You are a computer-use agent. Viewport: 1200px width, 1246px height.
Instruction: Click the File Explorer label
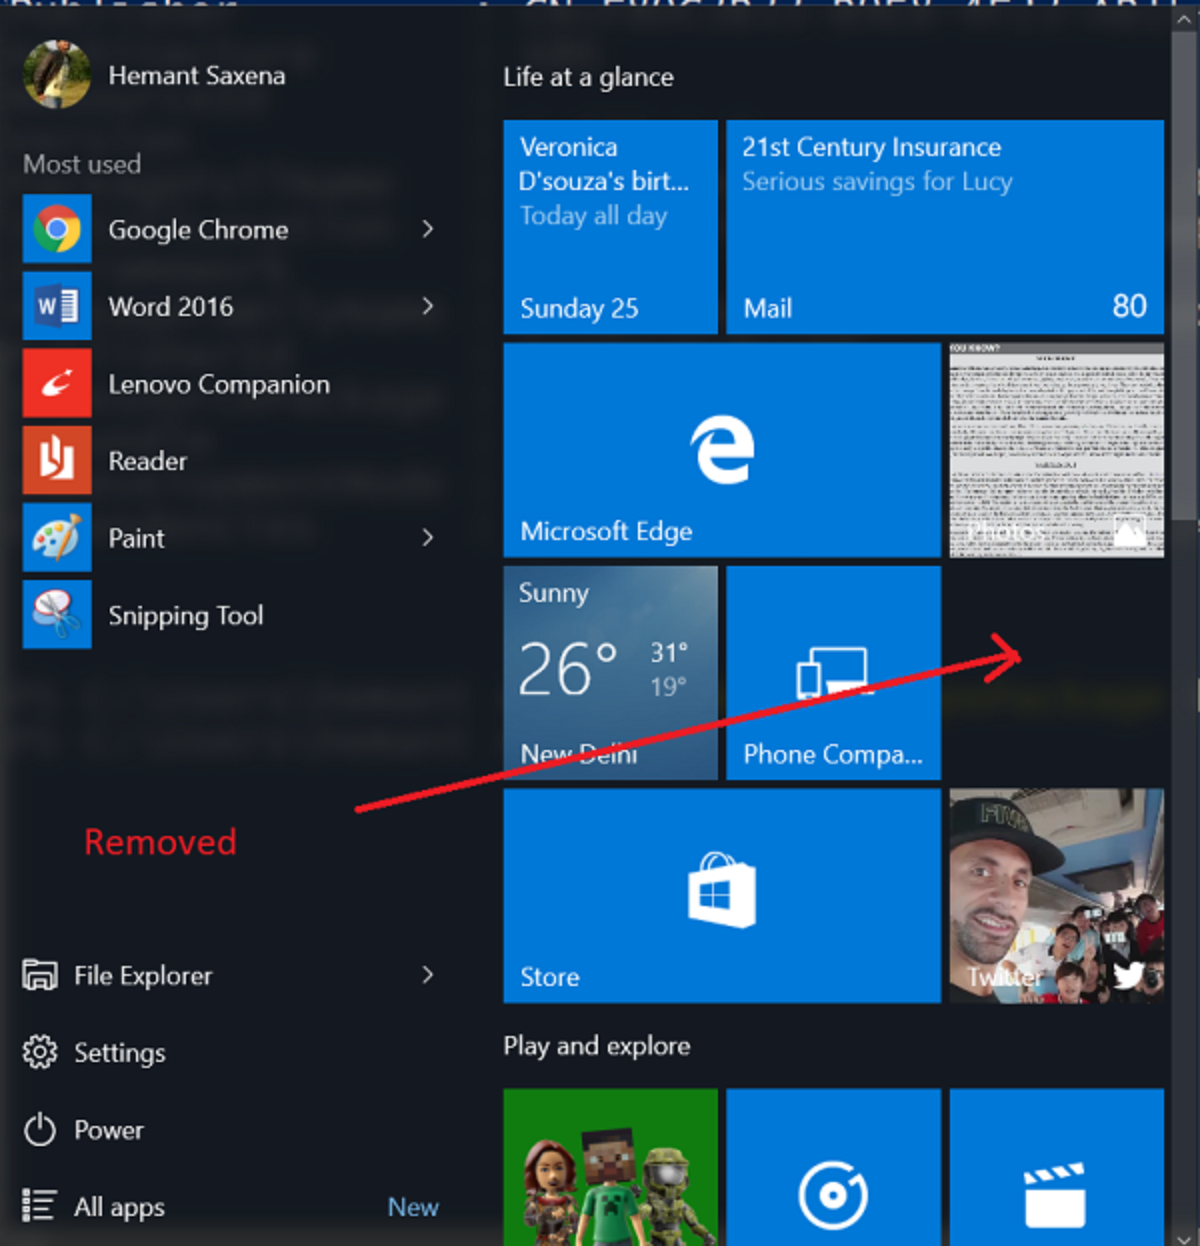click(143, 976)
